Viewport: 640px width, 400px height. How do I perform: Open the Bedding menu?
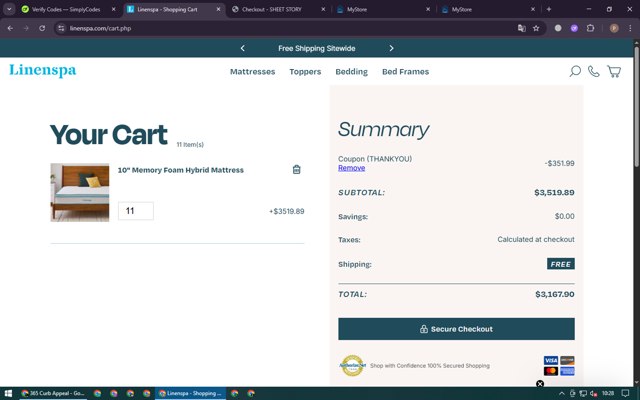pos(351,71)
